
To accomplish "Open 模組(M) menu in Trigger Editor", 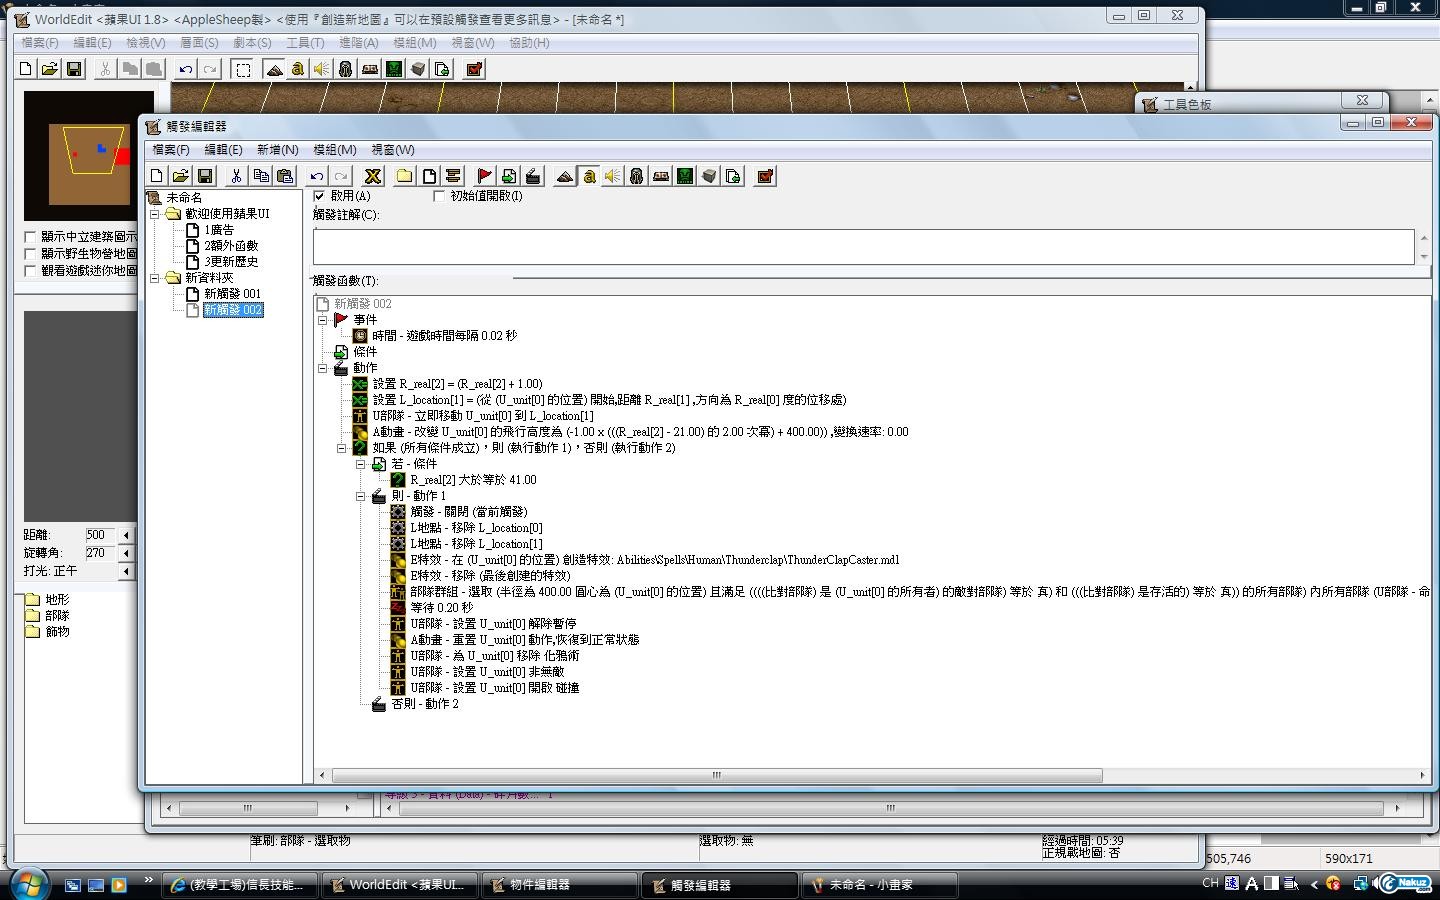I will [335, 150].
